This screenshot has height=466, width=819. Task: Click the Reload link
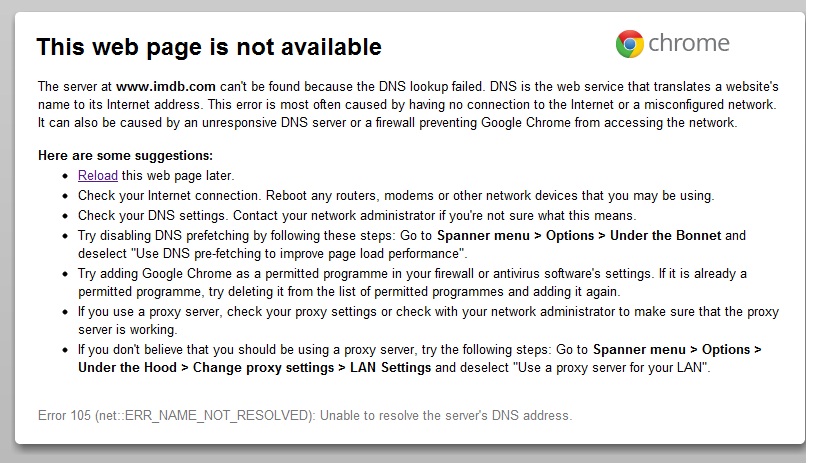97,176
